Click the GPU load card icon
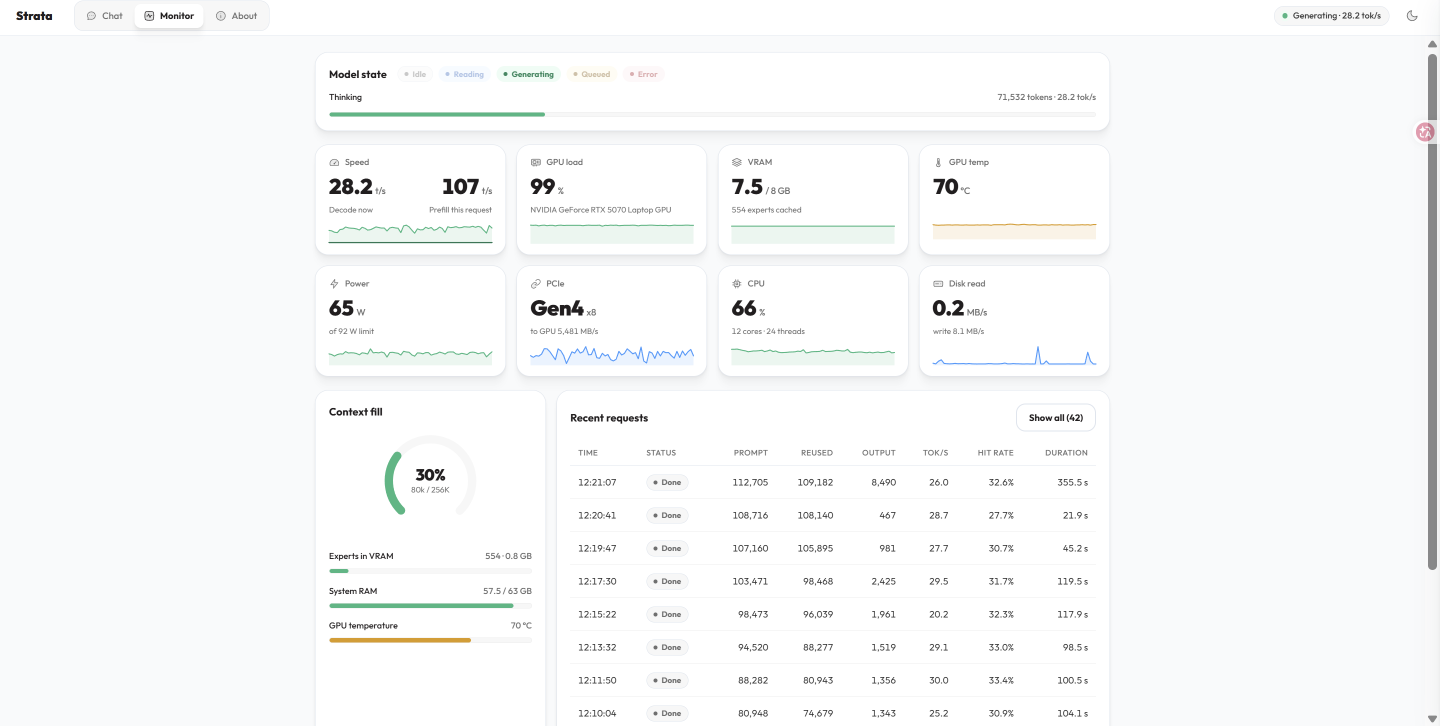This screenshot has width=1440, height=726. pyautogui.click(x=536, y=162)
